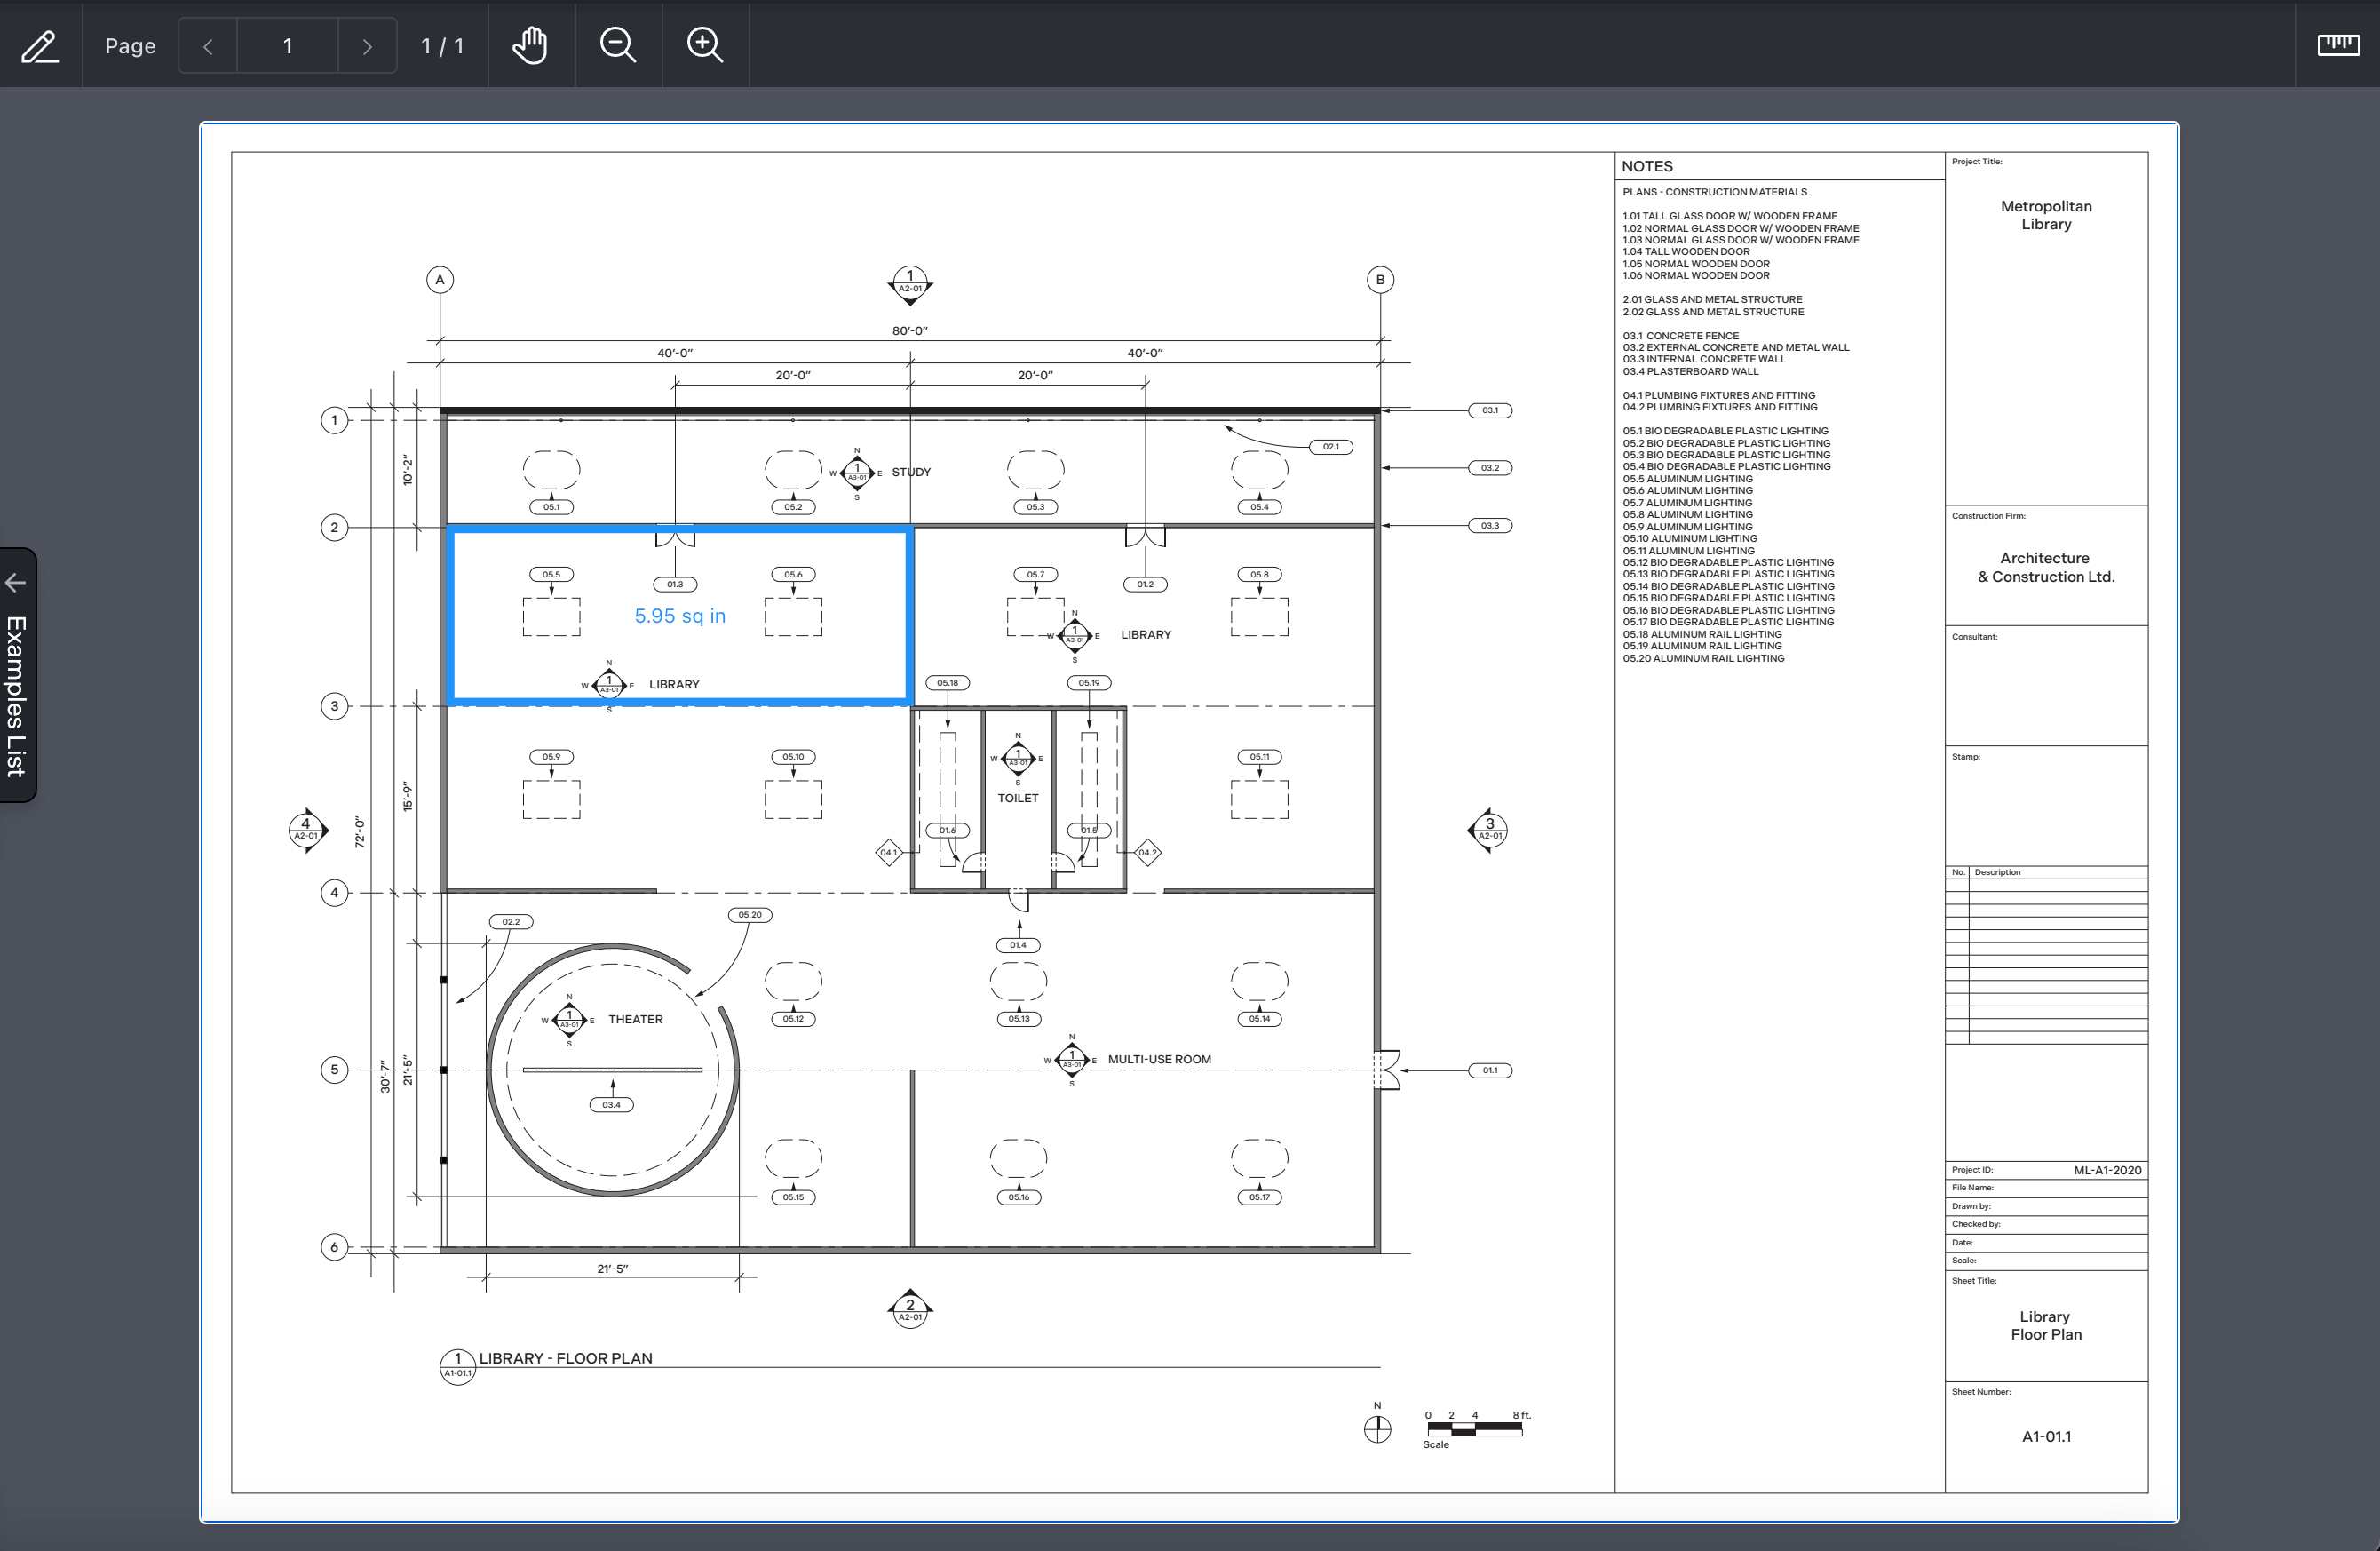Click grid marker B circle
Viewport: 2380px width, 1551px height.
coord(1380,280)
